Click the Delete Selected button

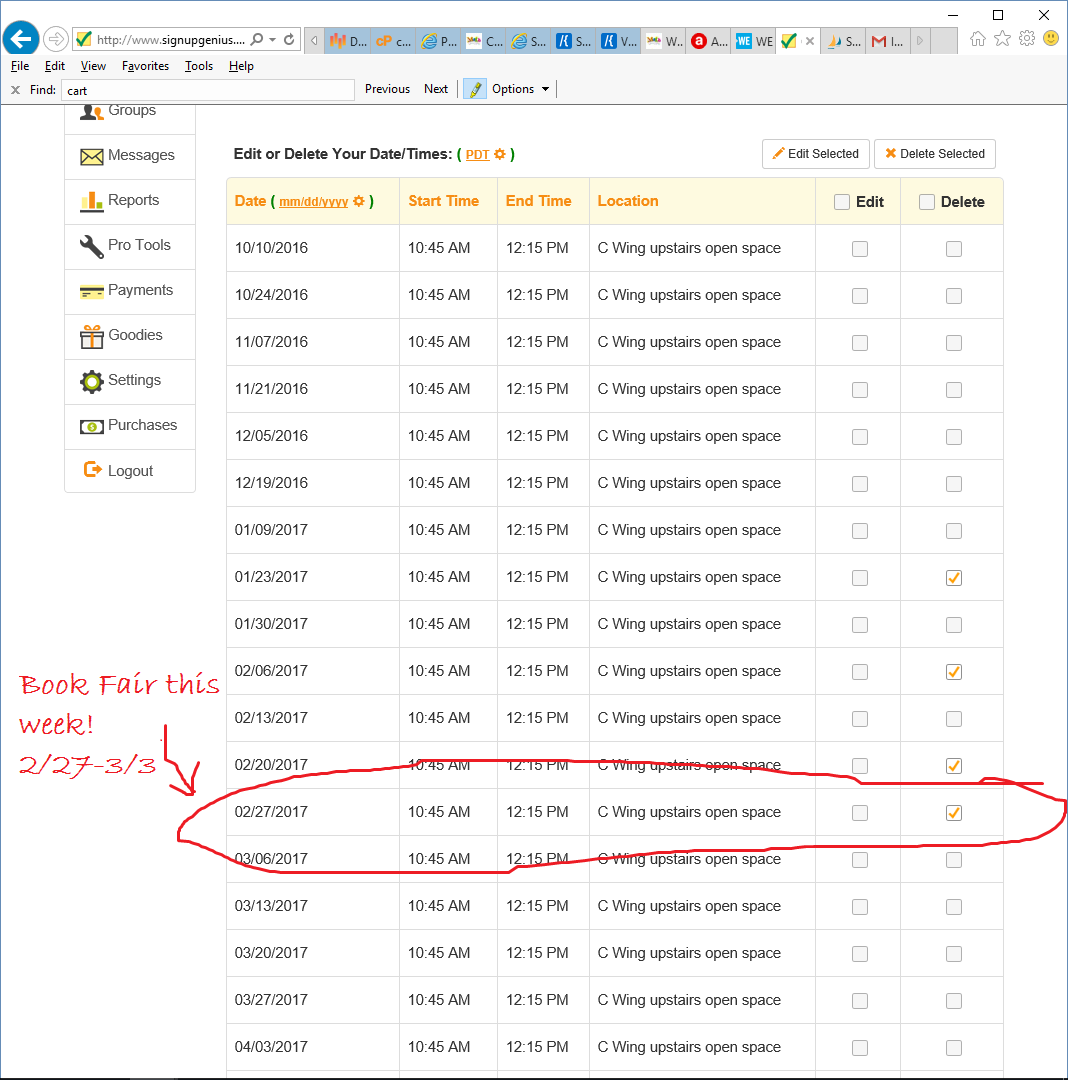(934, 154)
